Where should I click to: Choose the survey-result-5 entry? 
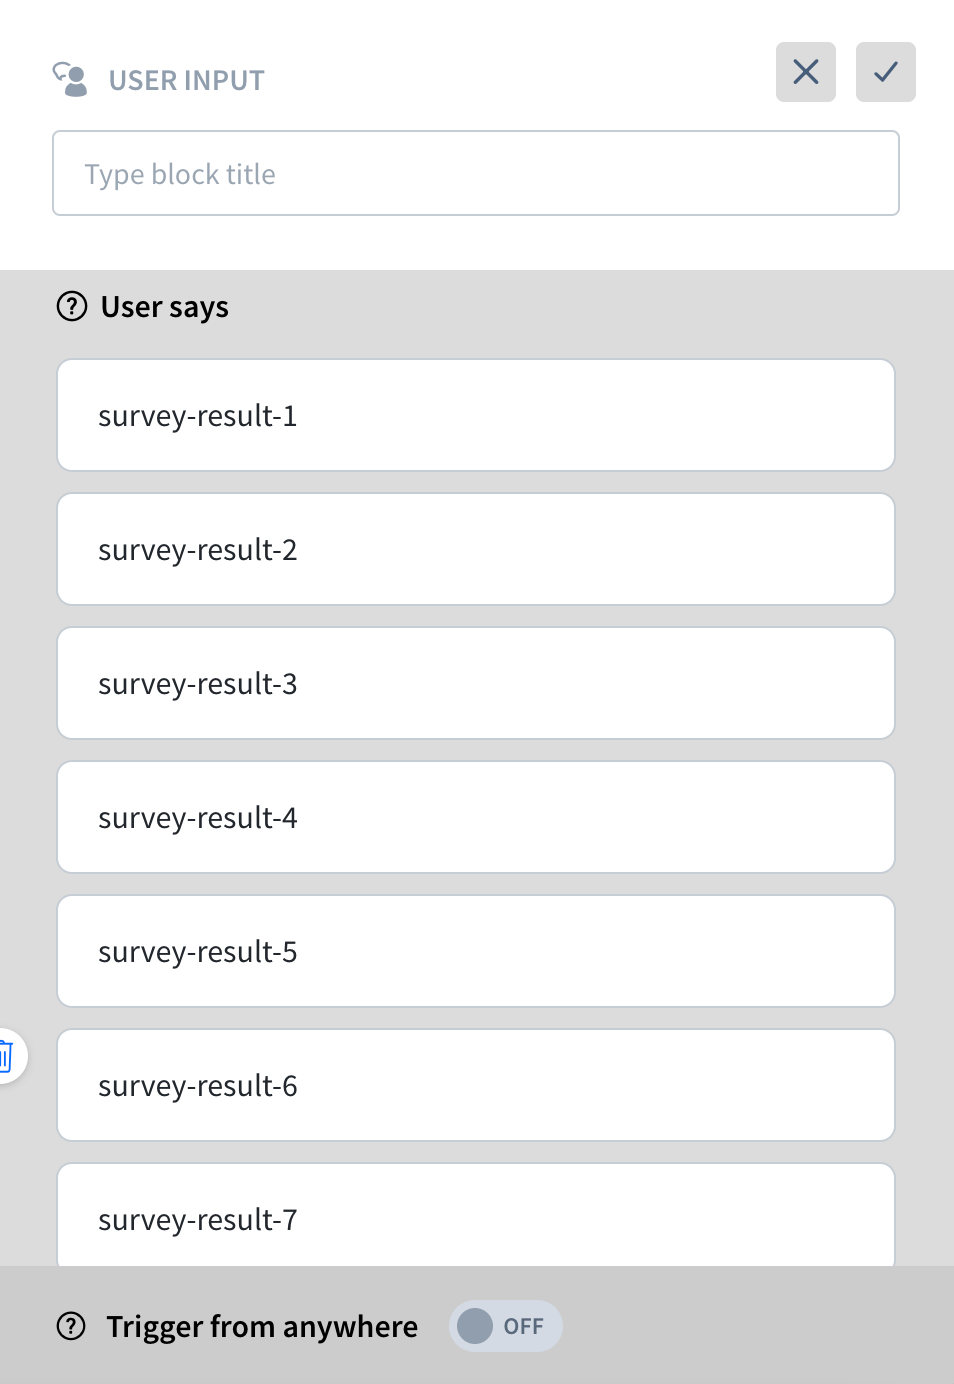pos(476,951)
